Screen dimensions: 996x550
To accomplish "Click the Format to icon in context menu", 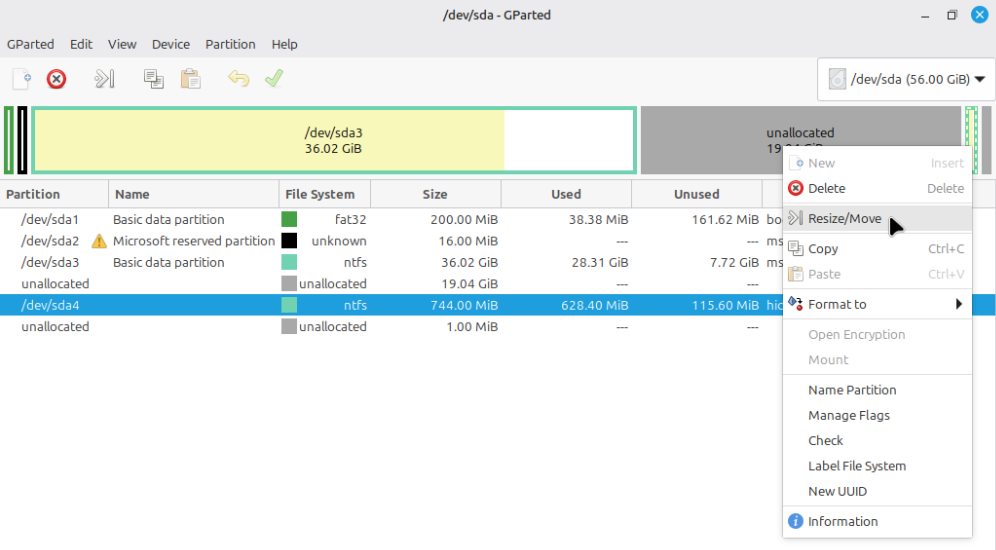I will coord(795,304).
